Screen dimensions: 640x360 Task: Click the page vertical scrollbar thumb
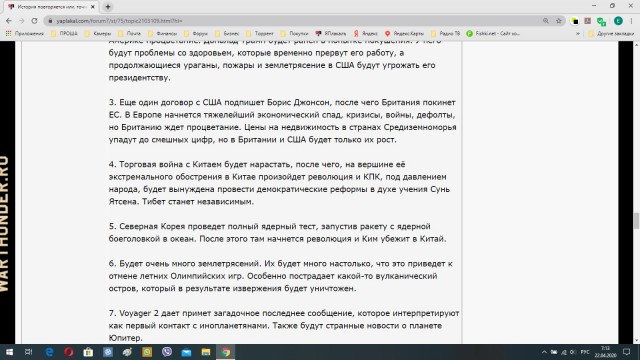click(x=636, y=221)
